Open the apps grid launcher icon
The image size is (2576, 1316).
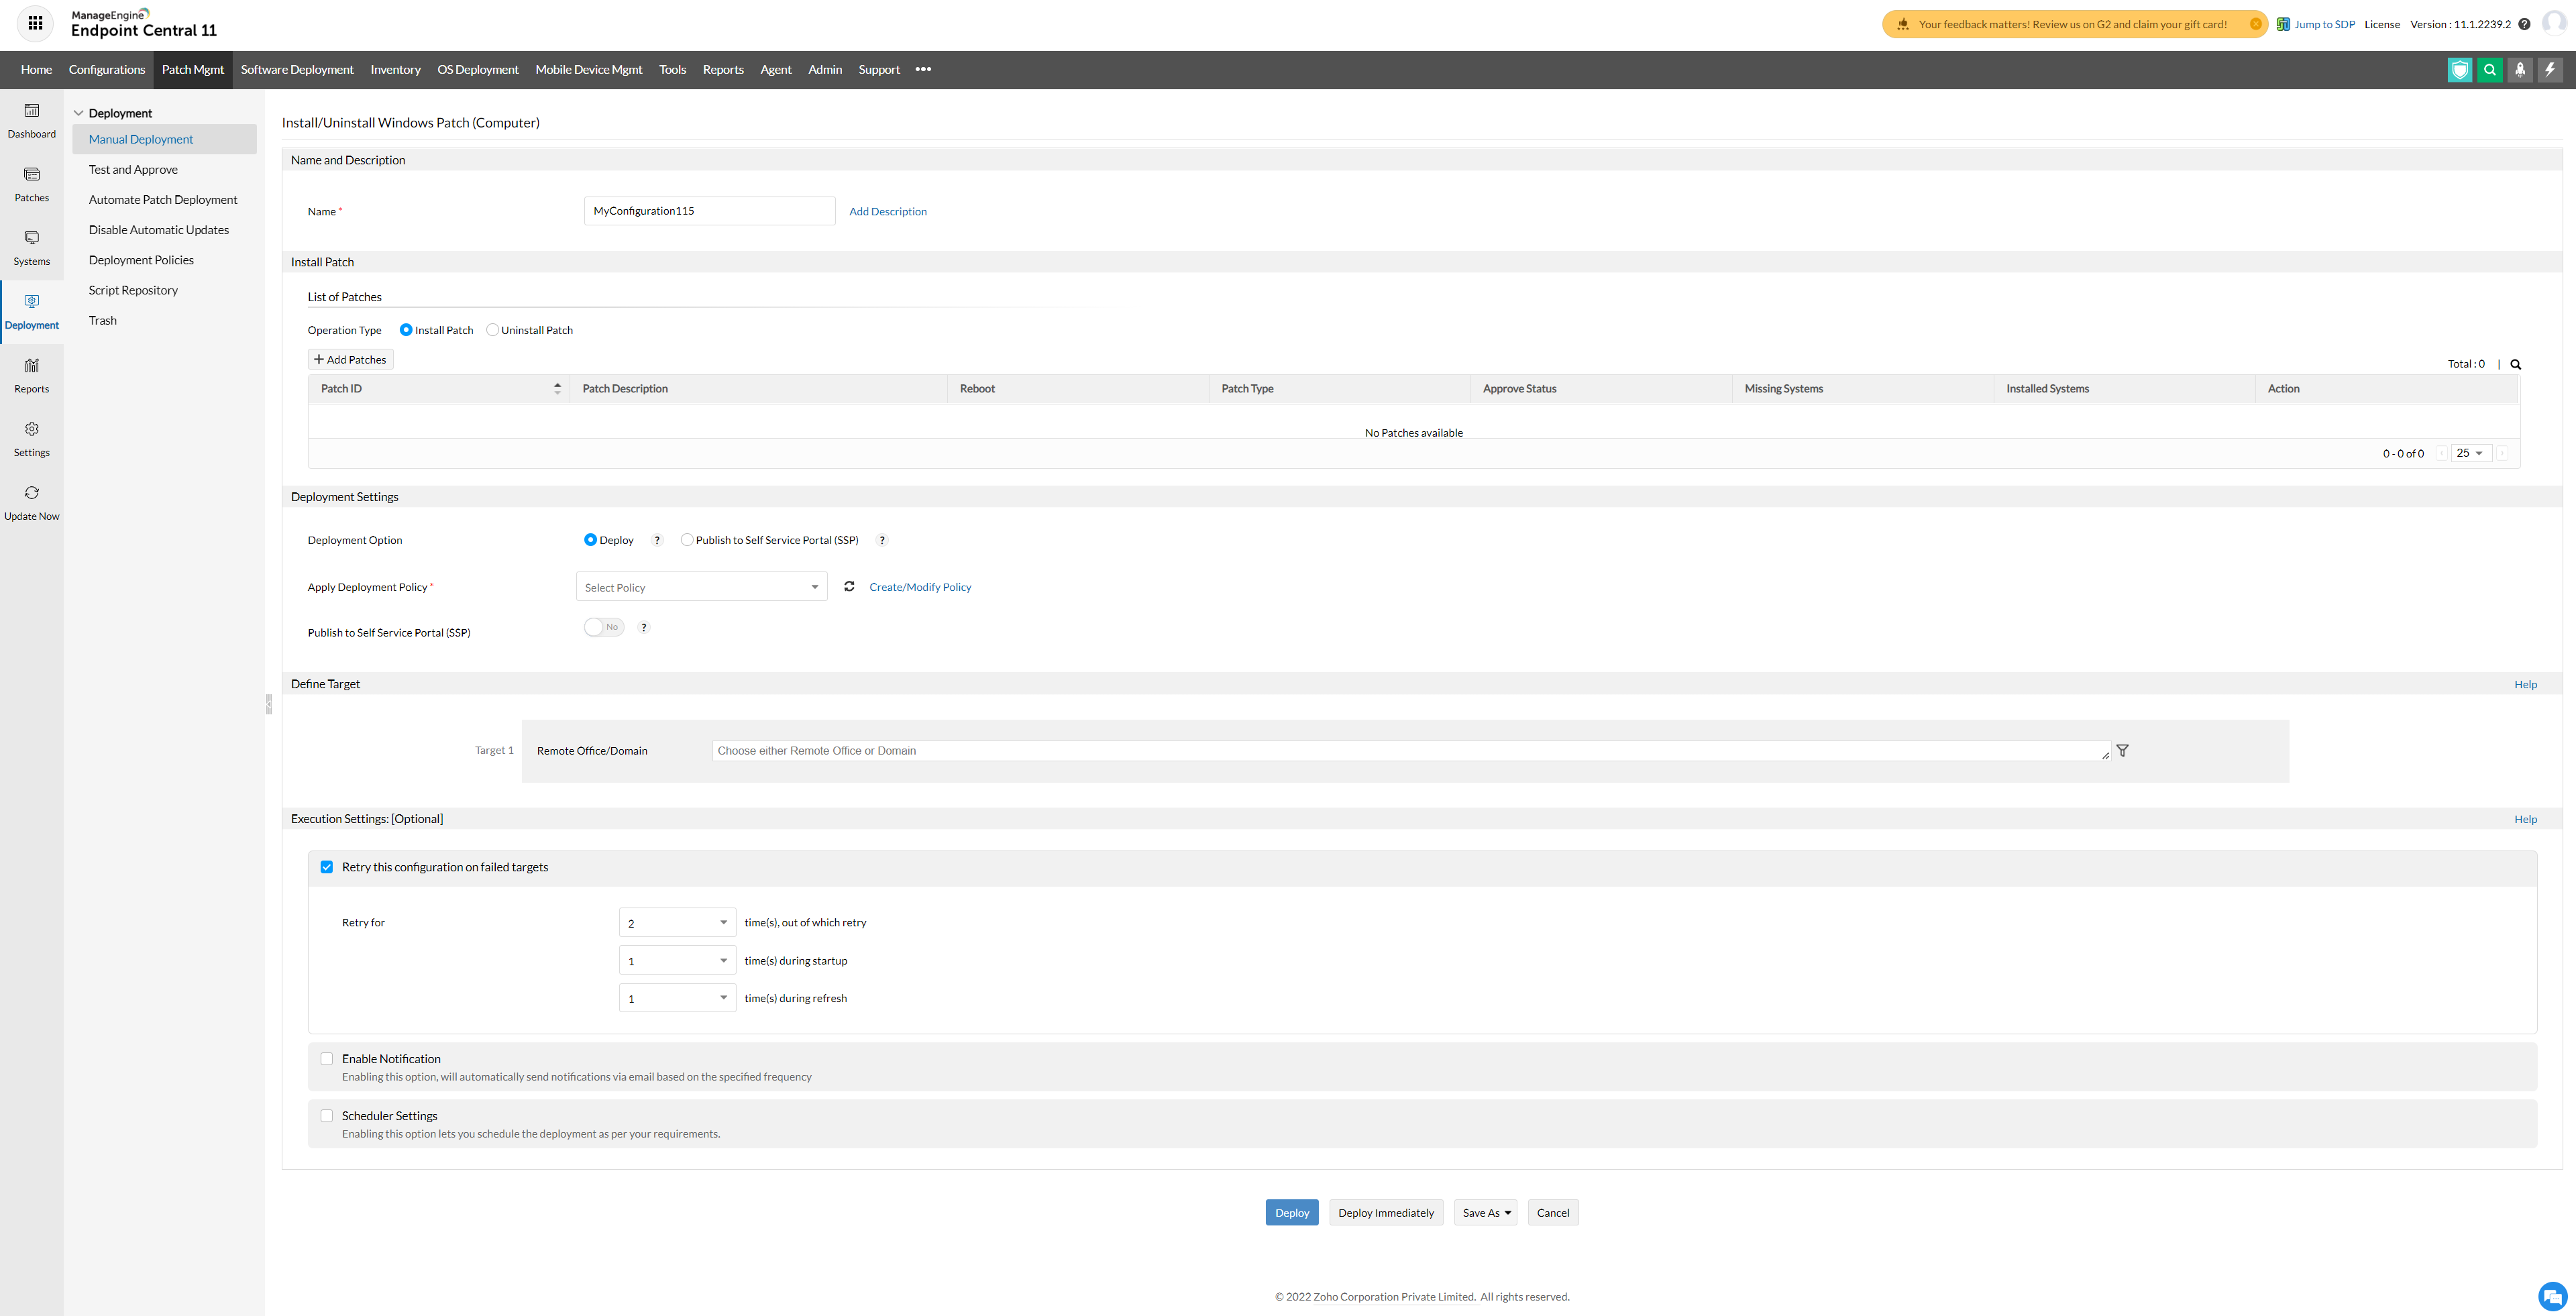point(35,23)
